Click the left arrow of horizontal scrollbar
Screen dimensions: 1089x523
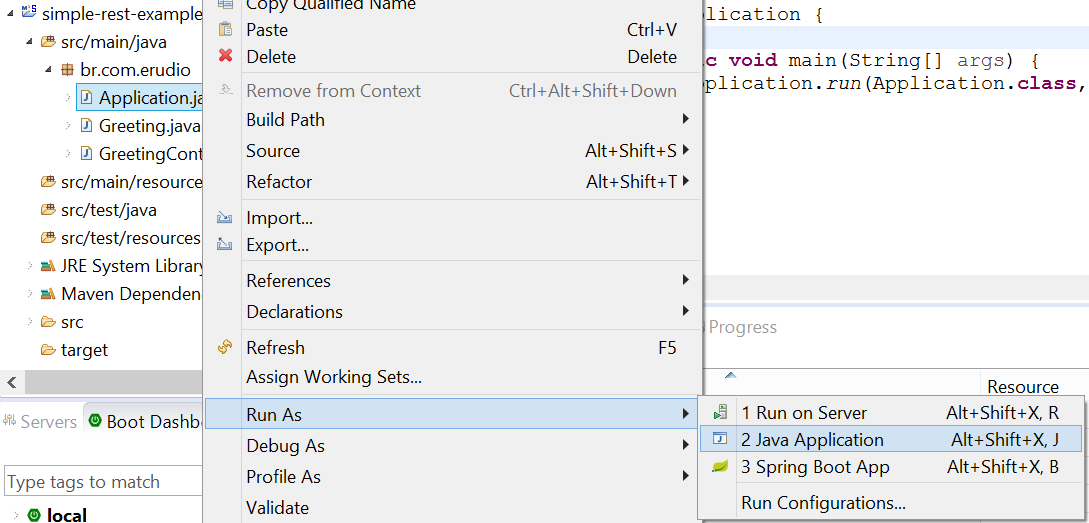pos(11,382)
